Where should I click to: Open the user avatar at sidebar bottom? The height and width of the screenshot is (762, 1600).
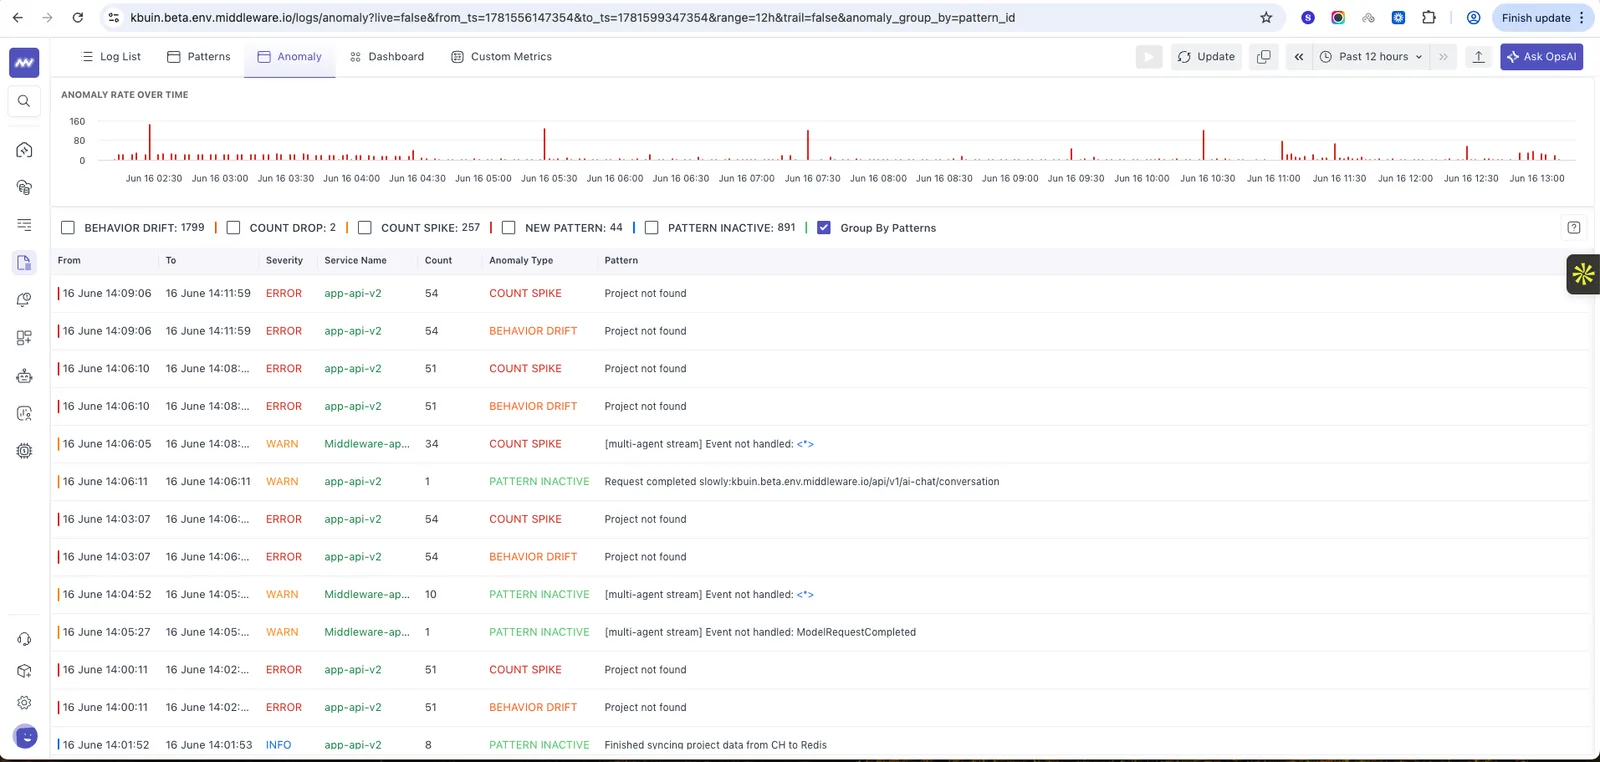coord(26,737)
